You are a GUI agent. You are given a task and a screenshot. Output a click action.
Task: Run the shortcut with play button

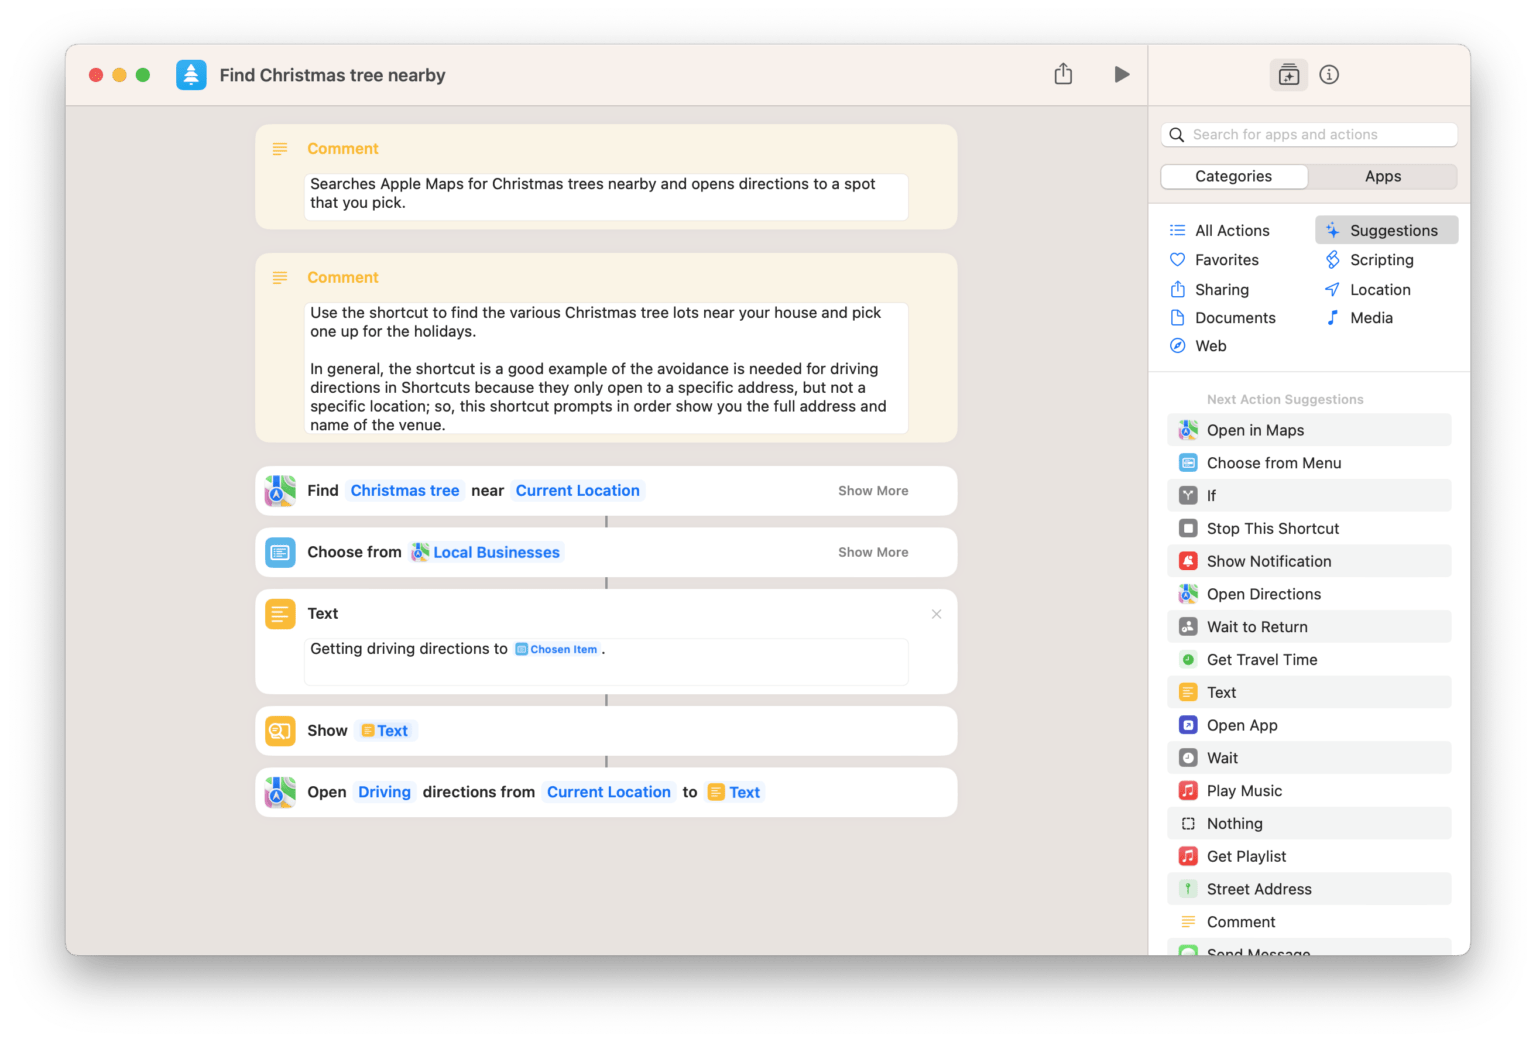point(1121,75)
